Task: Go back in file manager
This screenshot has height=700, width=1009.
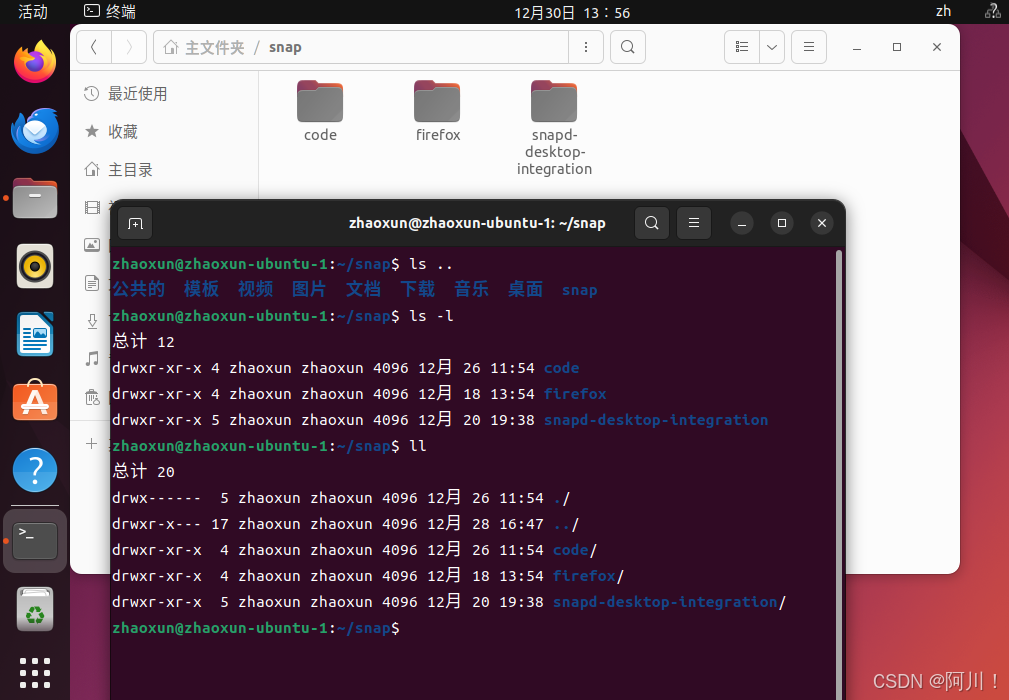Action: 94,47
